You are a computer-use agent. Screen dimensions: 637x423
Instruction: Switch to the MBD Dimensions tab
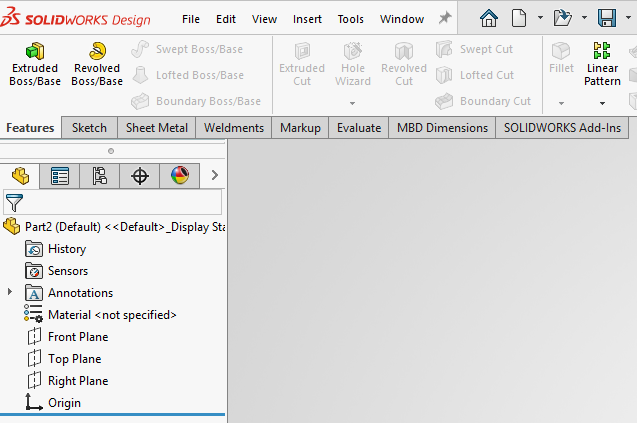tap(442, 128)
